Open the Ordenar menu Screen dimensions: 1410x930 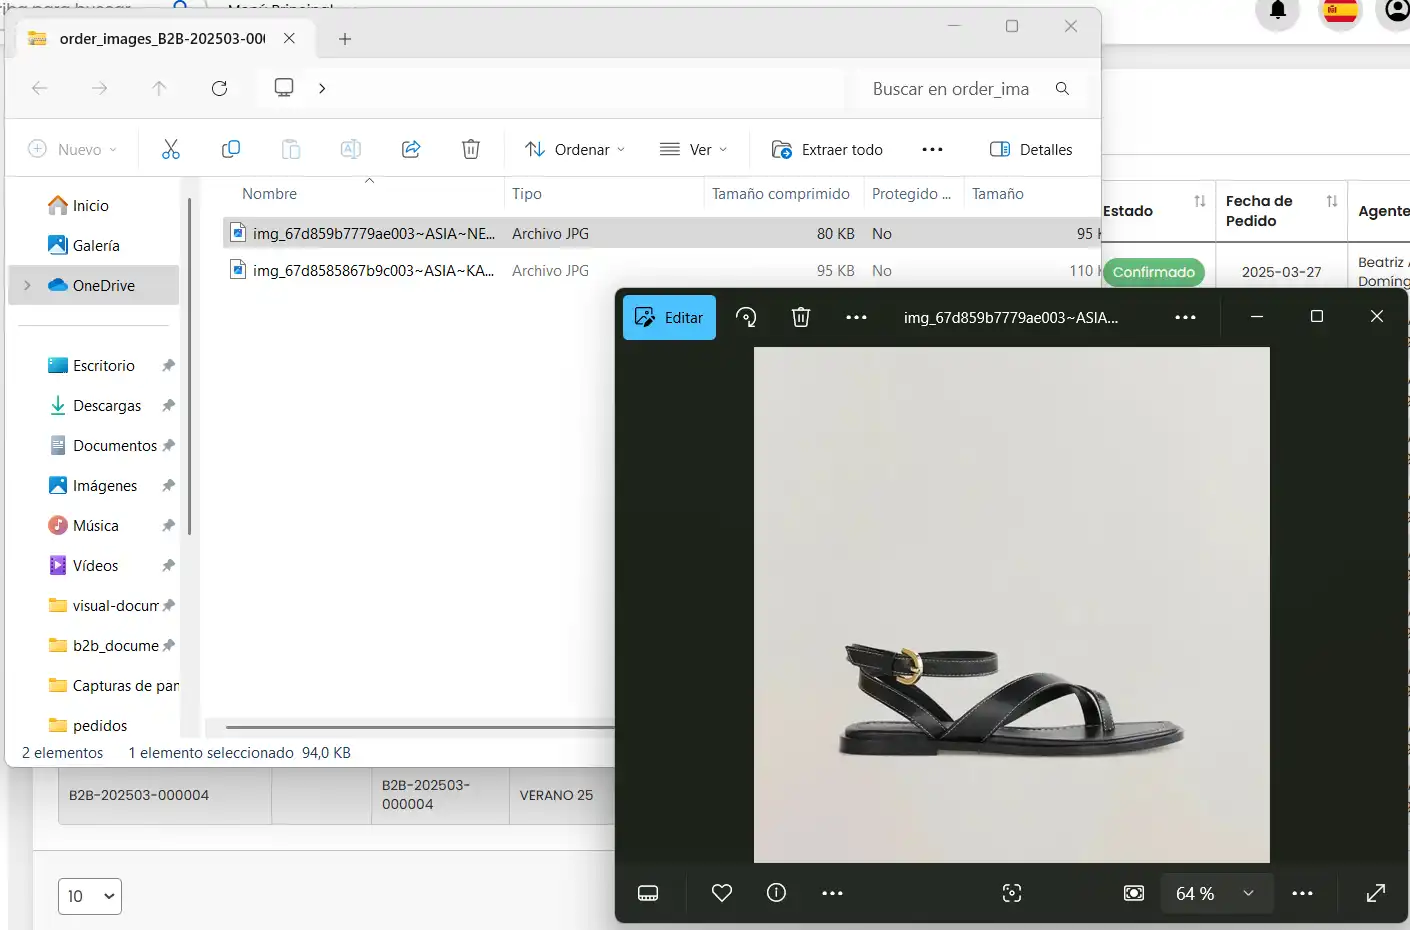click(x=574, y=148)
